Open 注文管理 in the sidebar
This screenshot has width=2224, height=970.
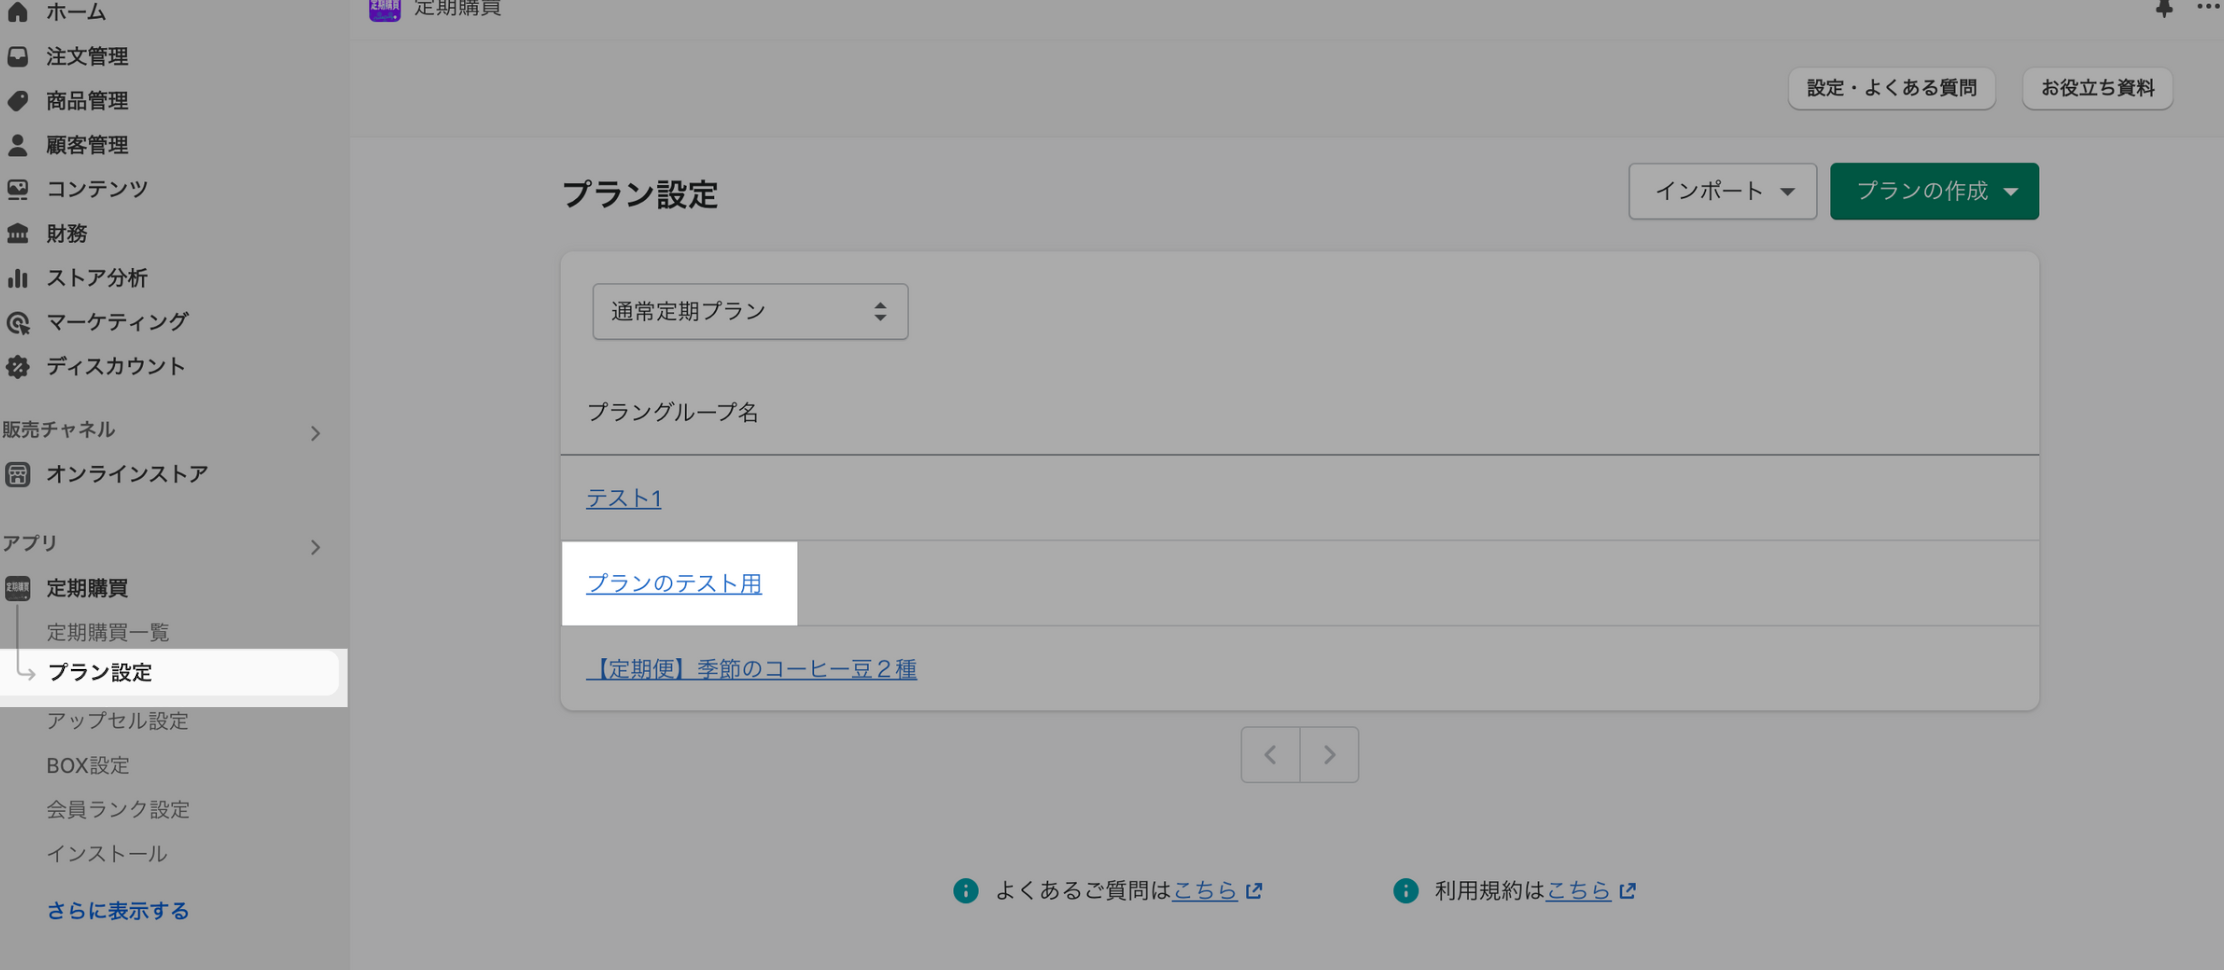coord(87,57)
